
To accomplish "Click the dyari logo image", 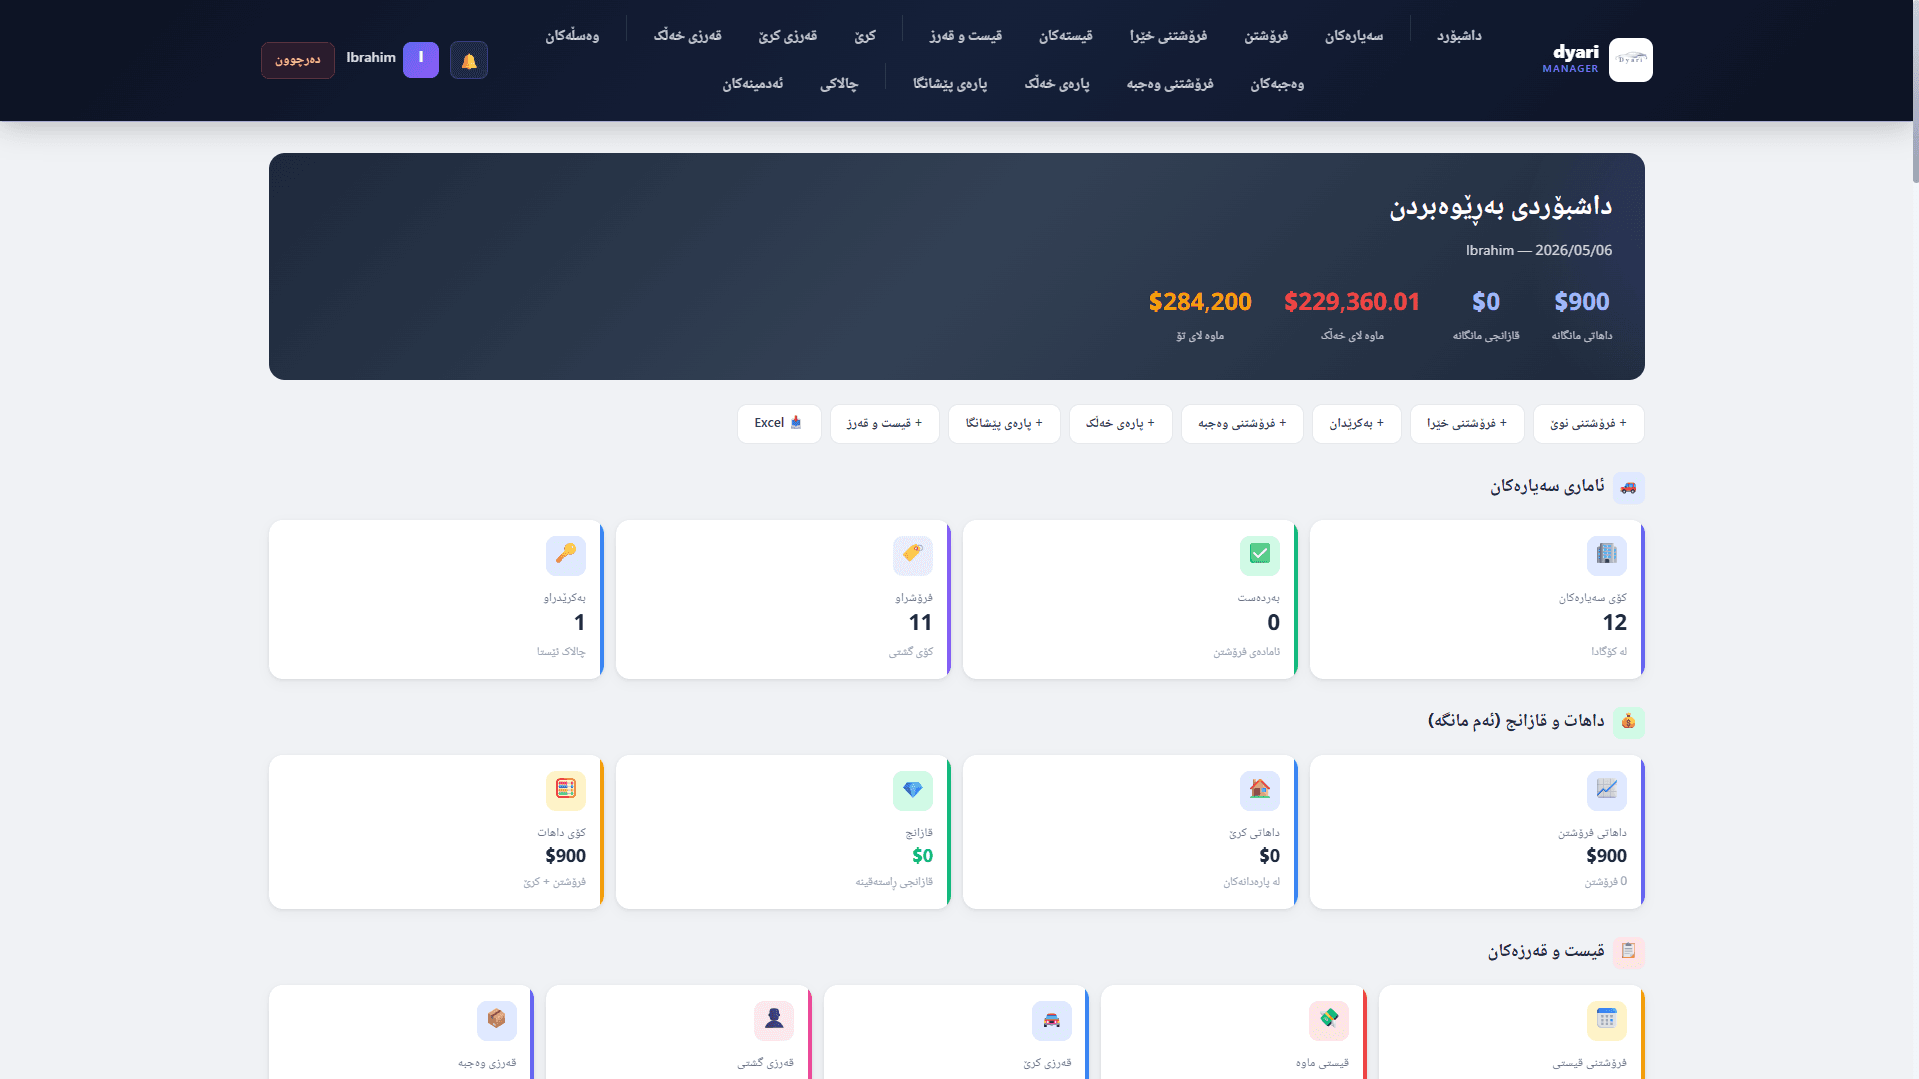I will tap(1631, 60).
